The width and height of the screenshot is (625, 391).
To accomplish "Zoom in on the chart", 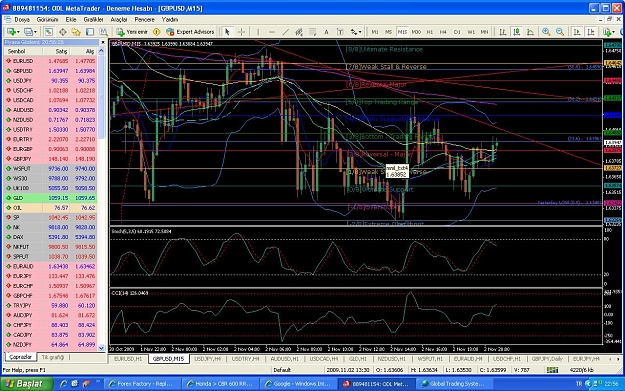I will pyautogui.click(x=546, y=32).
